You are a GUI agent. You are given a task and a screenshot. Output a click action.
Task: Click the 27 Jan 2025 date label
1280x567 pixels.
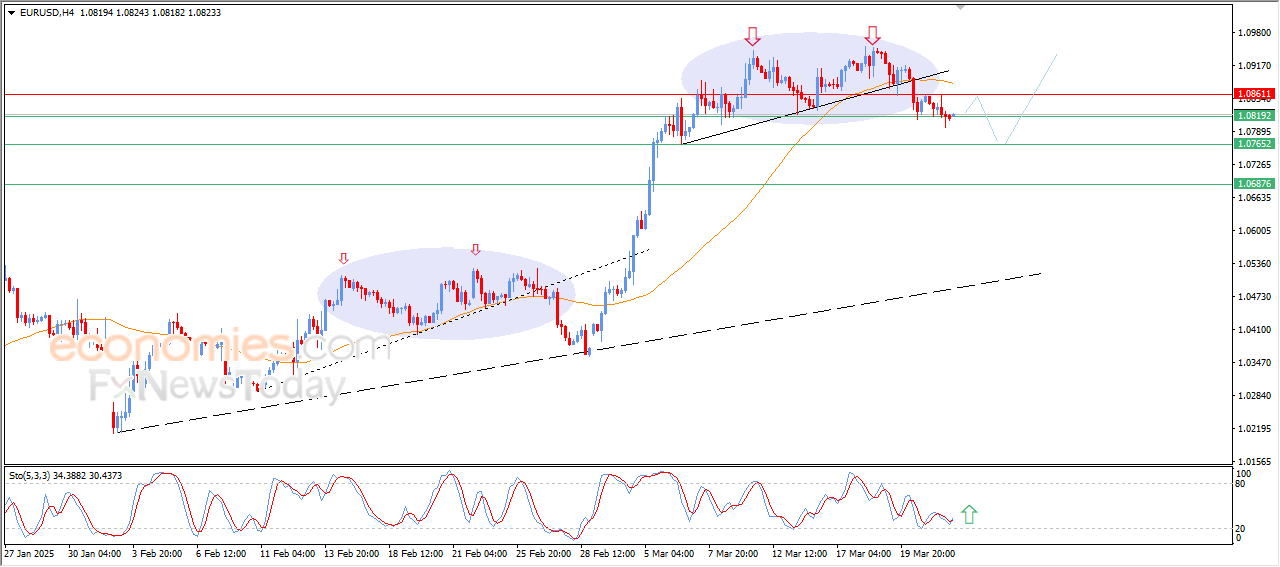[27, 552]
